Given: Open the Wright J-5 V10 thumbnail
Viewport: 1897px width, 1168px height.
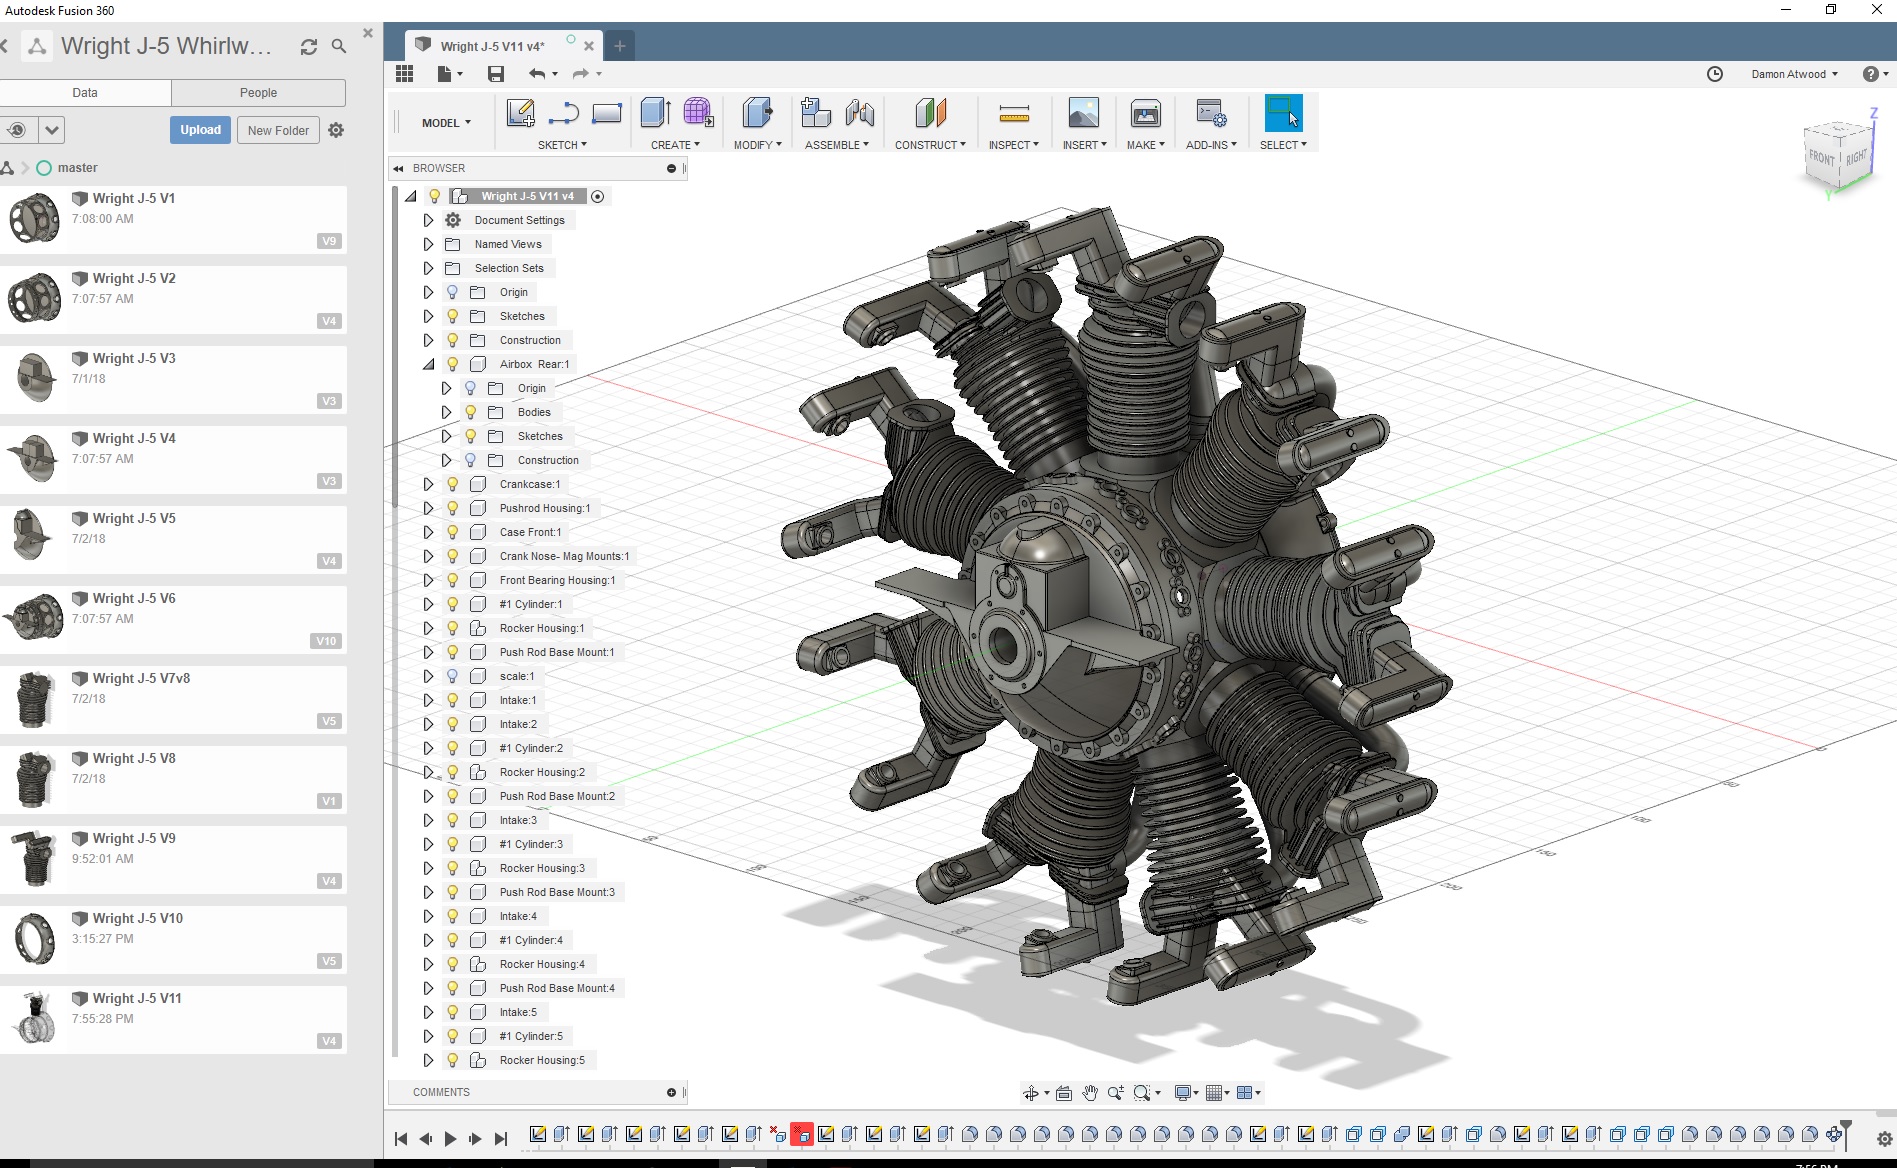Looking at the screenshot, I should (35, 937).
